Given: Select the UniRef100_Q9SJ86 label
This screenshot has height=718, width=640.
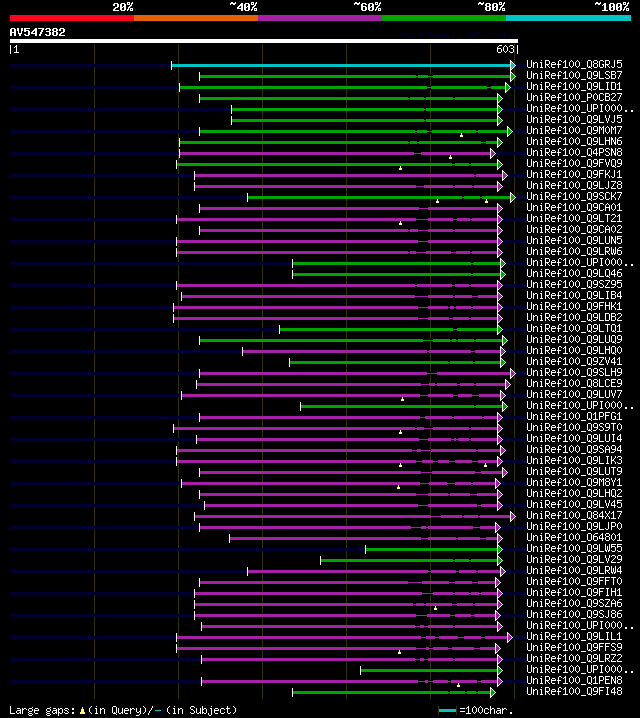Looking at the screenshot, I should click(574, 614).
